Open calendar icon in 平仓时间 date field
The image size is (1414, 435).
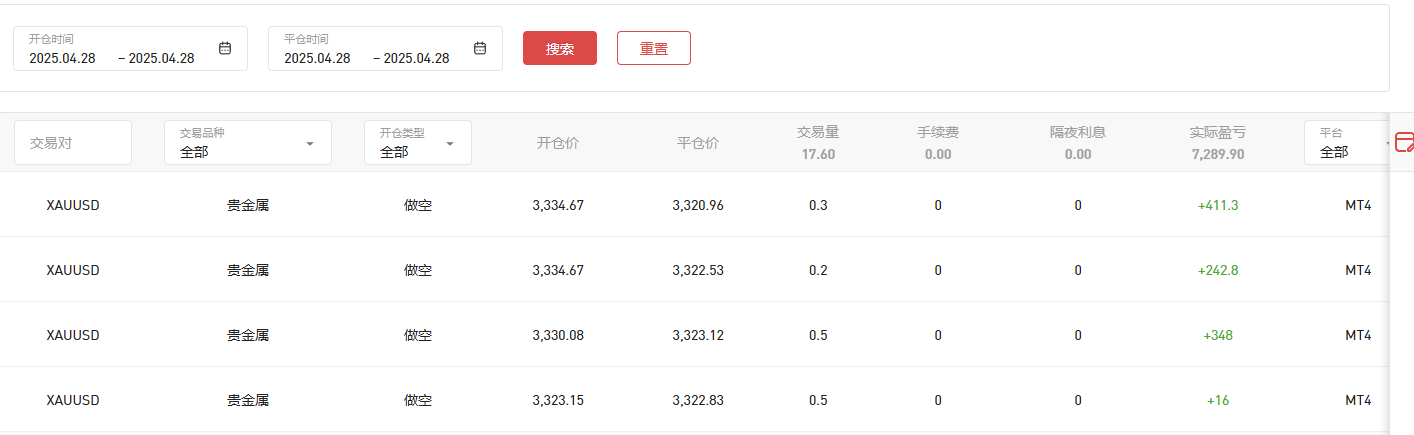[480, 48]
